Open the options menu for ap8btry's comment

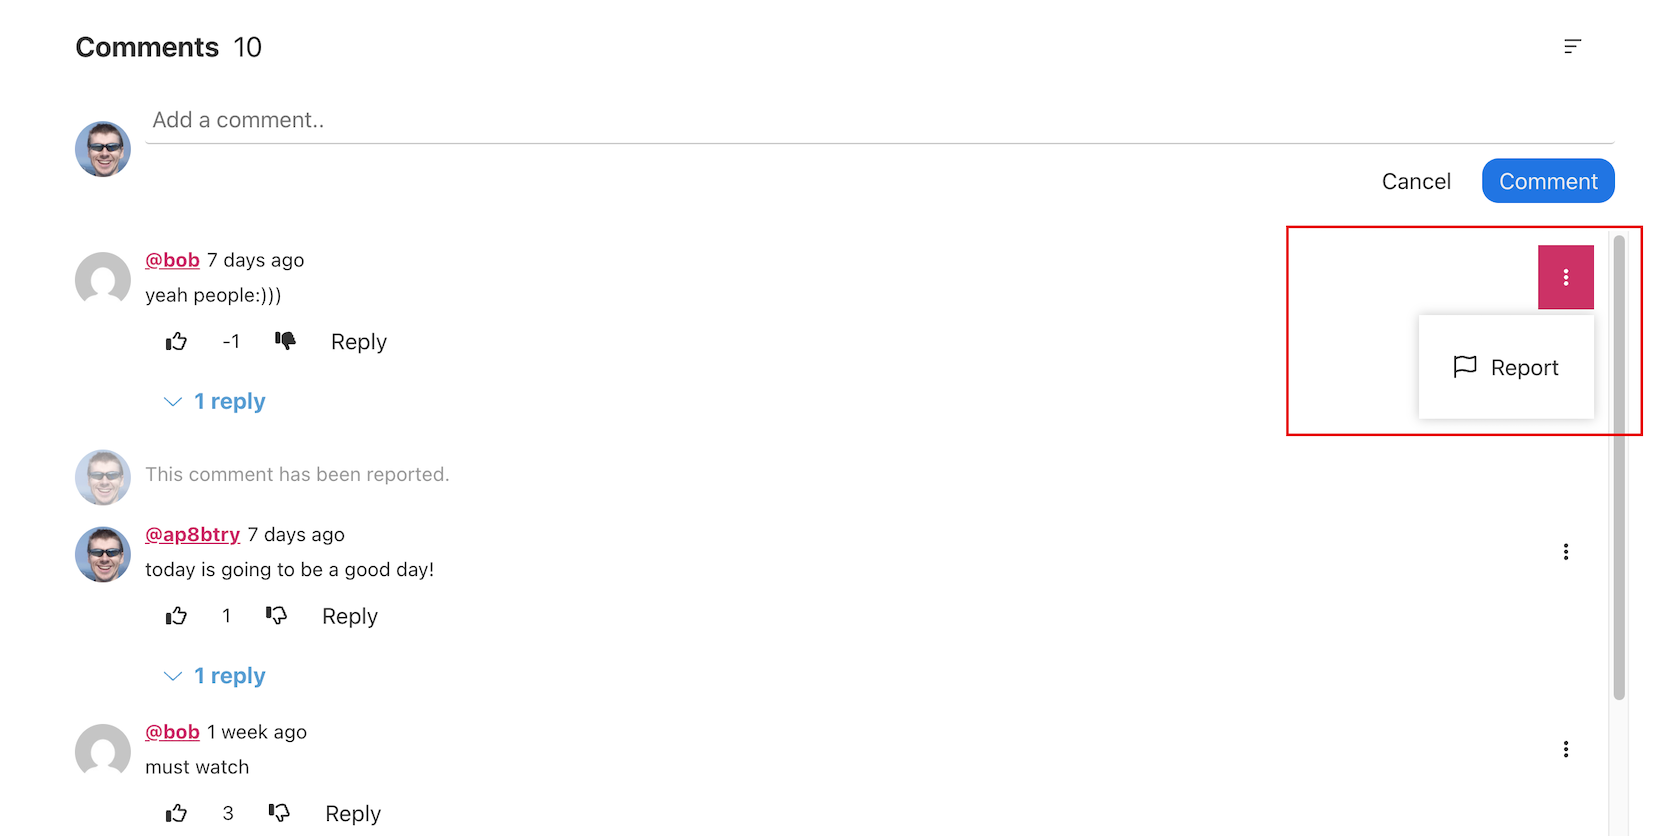pos(1565,552)
